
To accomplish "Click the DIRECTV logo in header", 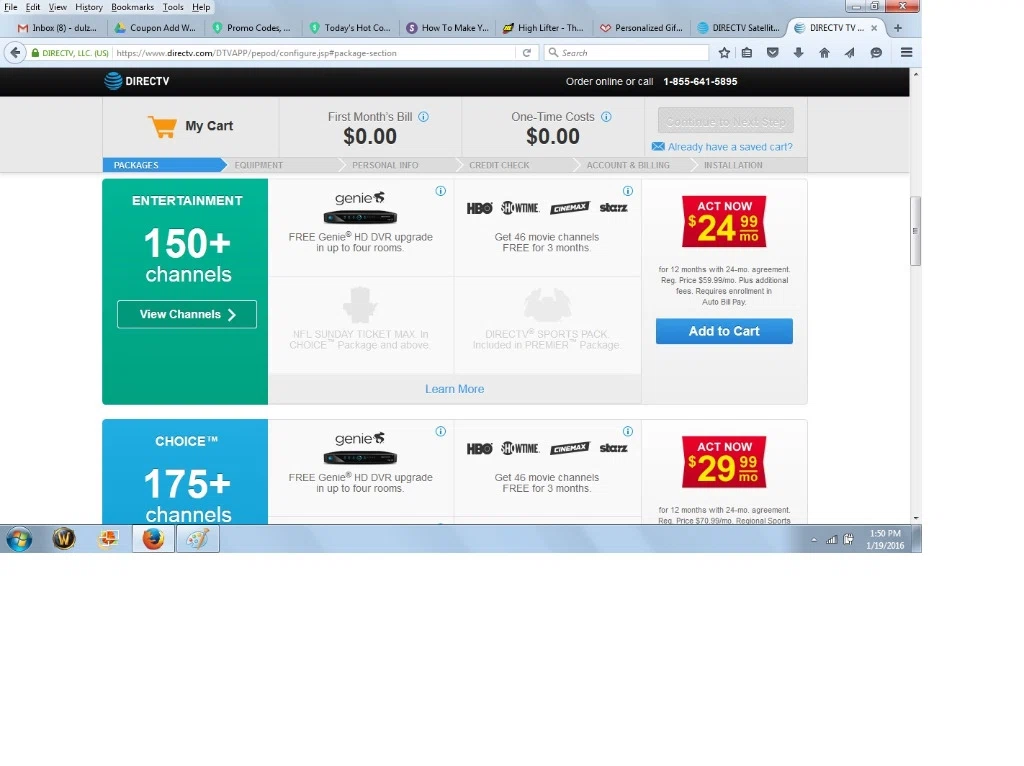I will [136, 81].
